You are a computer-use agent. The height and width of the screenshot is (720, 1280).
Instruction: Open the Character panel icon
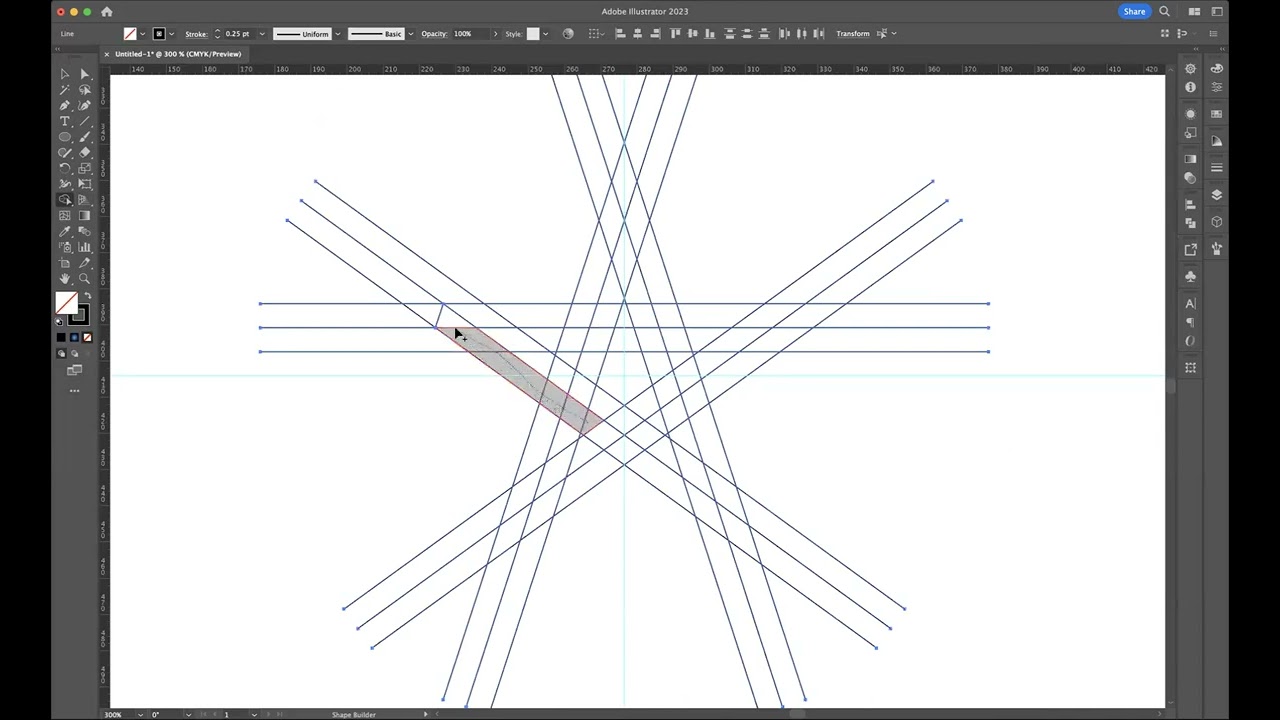point(1190,303)
